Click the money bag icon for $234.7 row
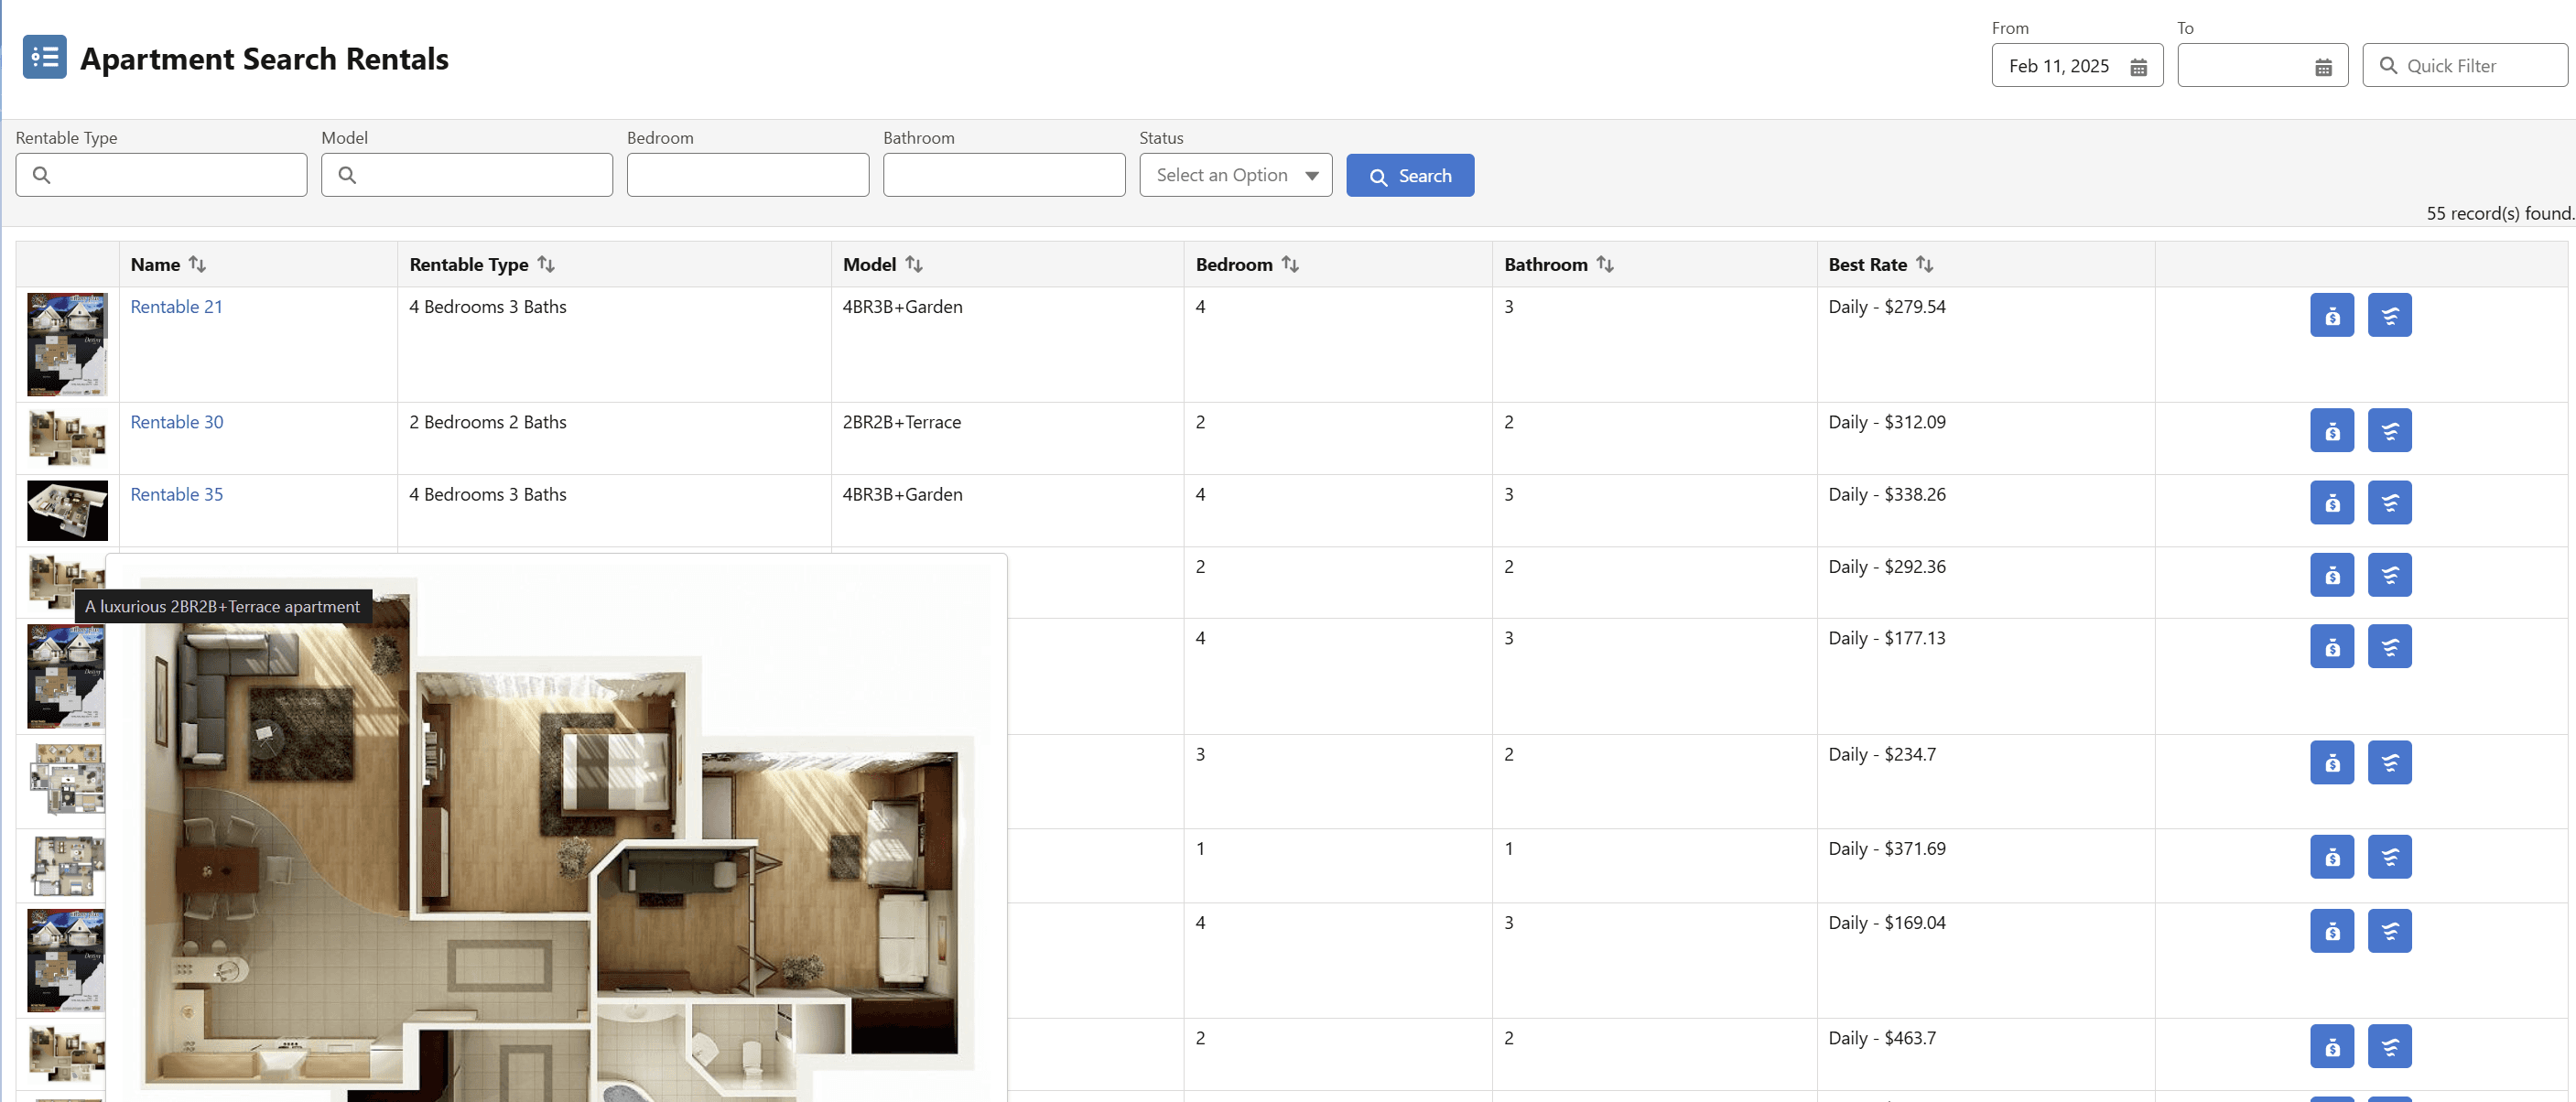The image size is (2576, 1102). tap(2331, 762)
